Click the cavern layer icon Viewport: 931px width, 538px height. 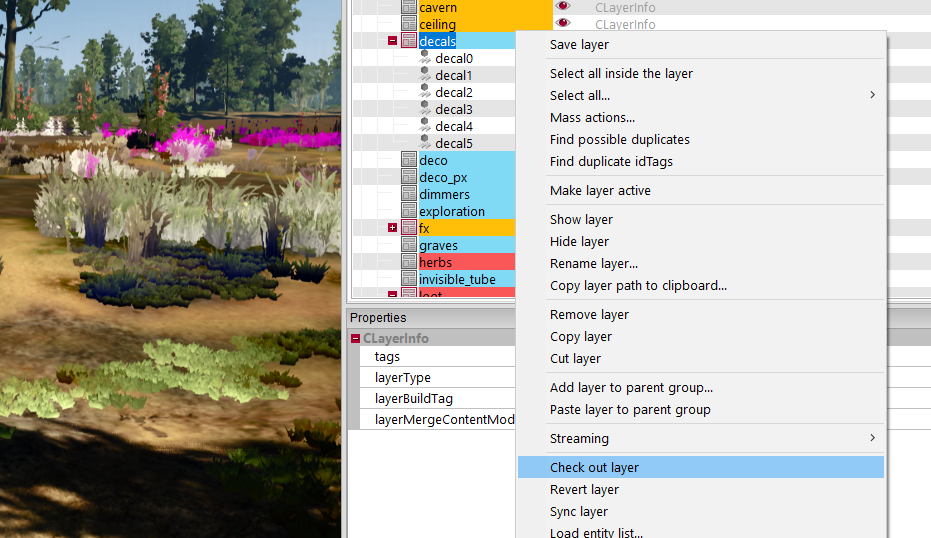pyautogui.click(x=409, y=7)
